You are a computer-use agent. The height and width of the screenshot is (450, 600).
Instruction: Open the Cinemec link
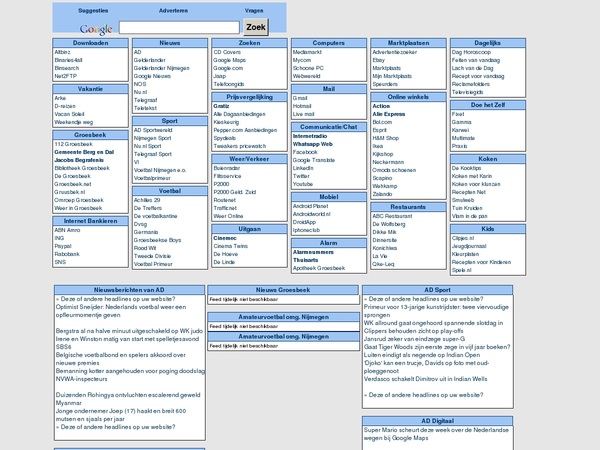(225, 238)
